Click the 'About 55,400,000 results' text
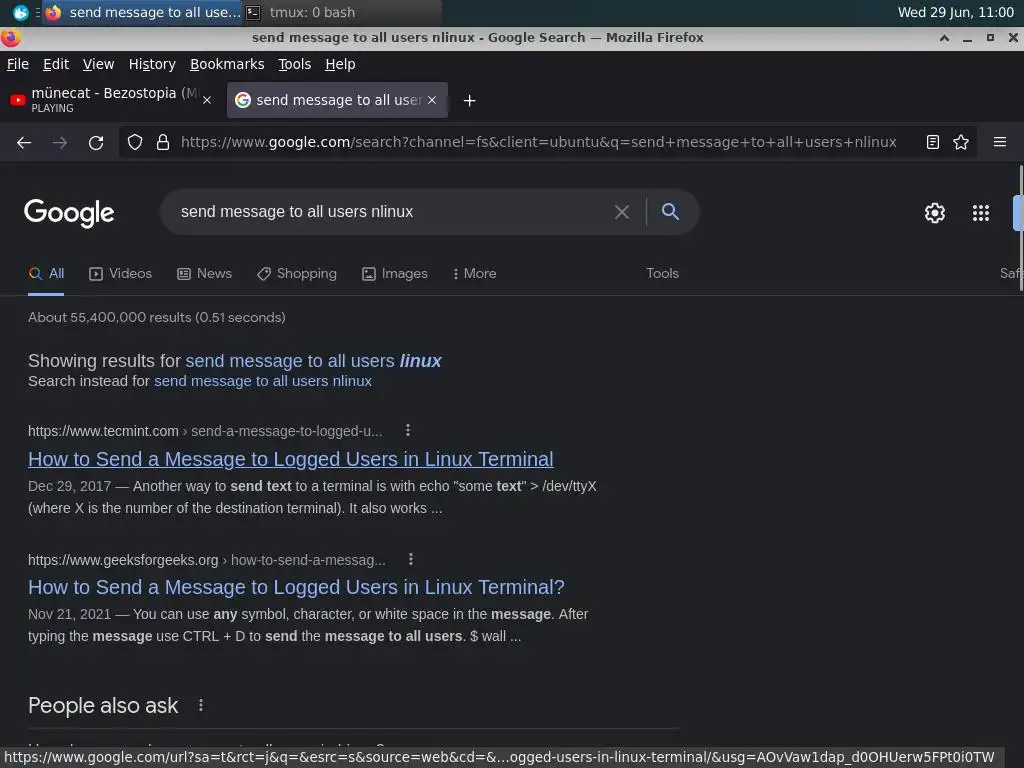 point(157,317)
